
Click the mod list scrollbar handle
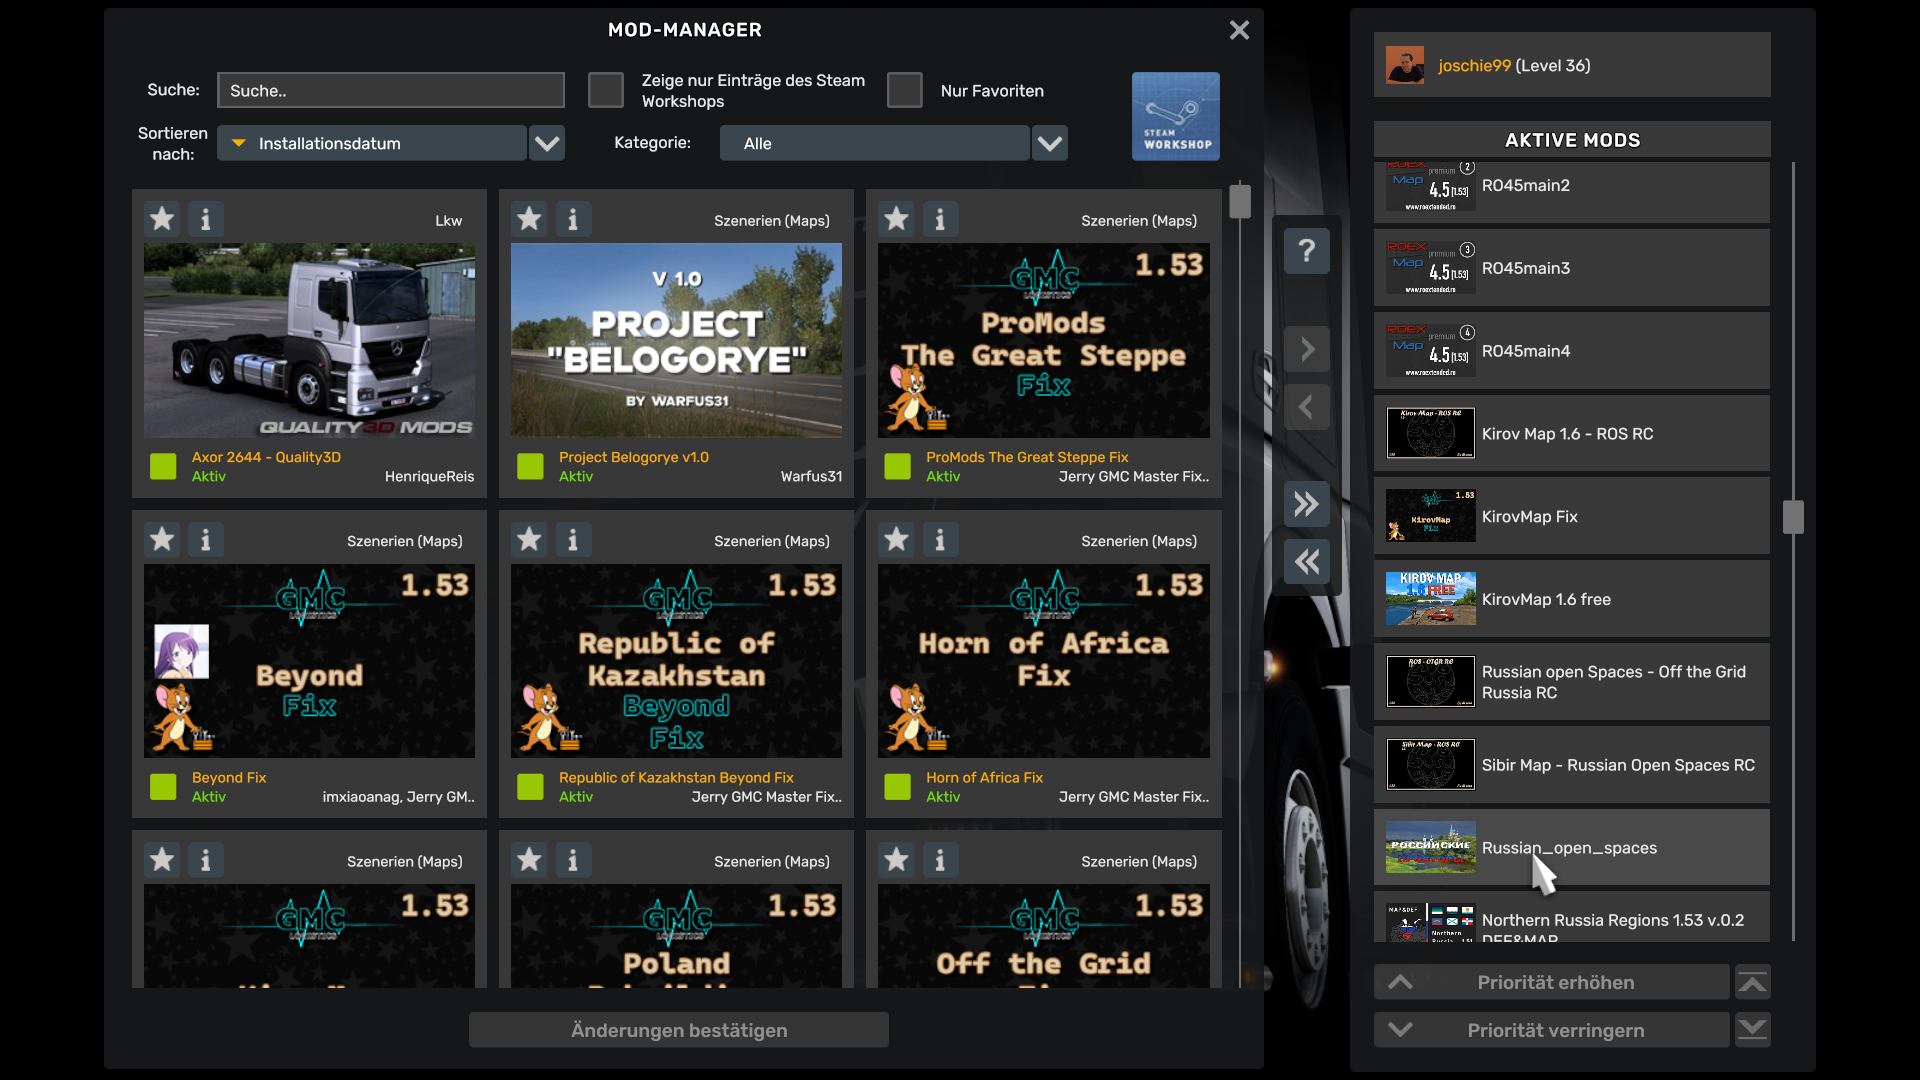tap(1240, 200)
